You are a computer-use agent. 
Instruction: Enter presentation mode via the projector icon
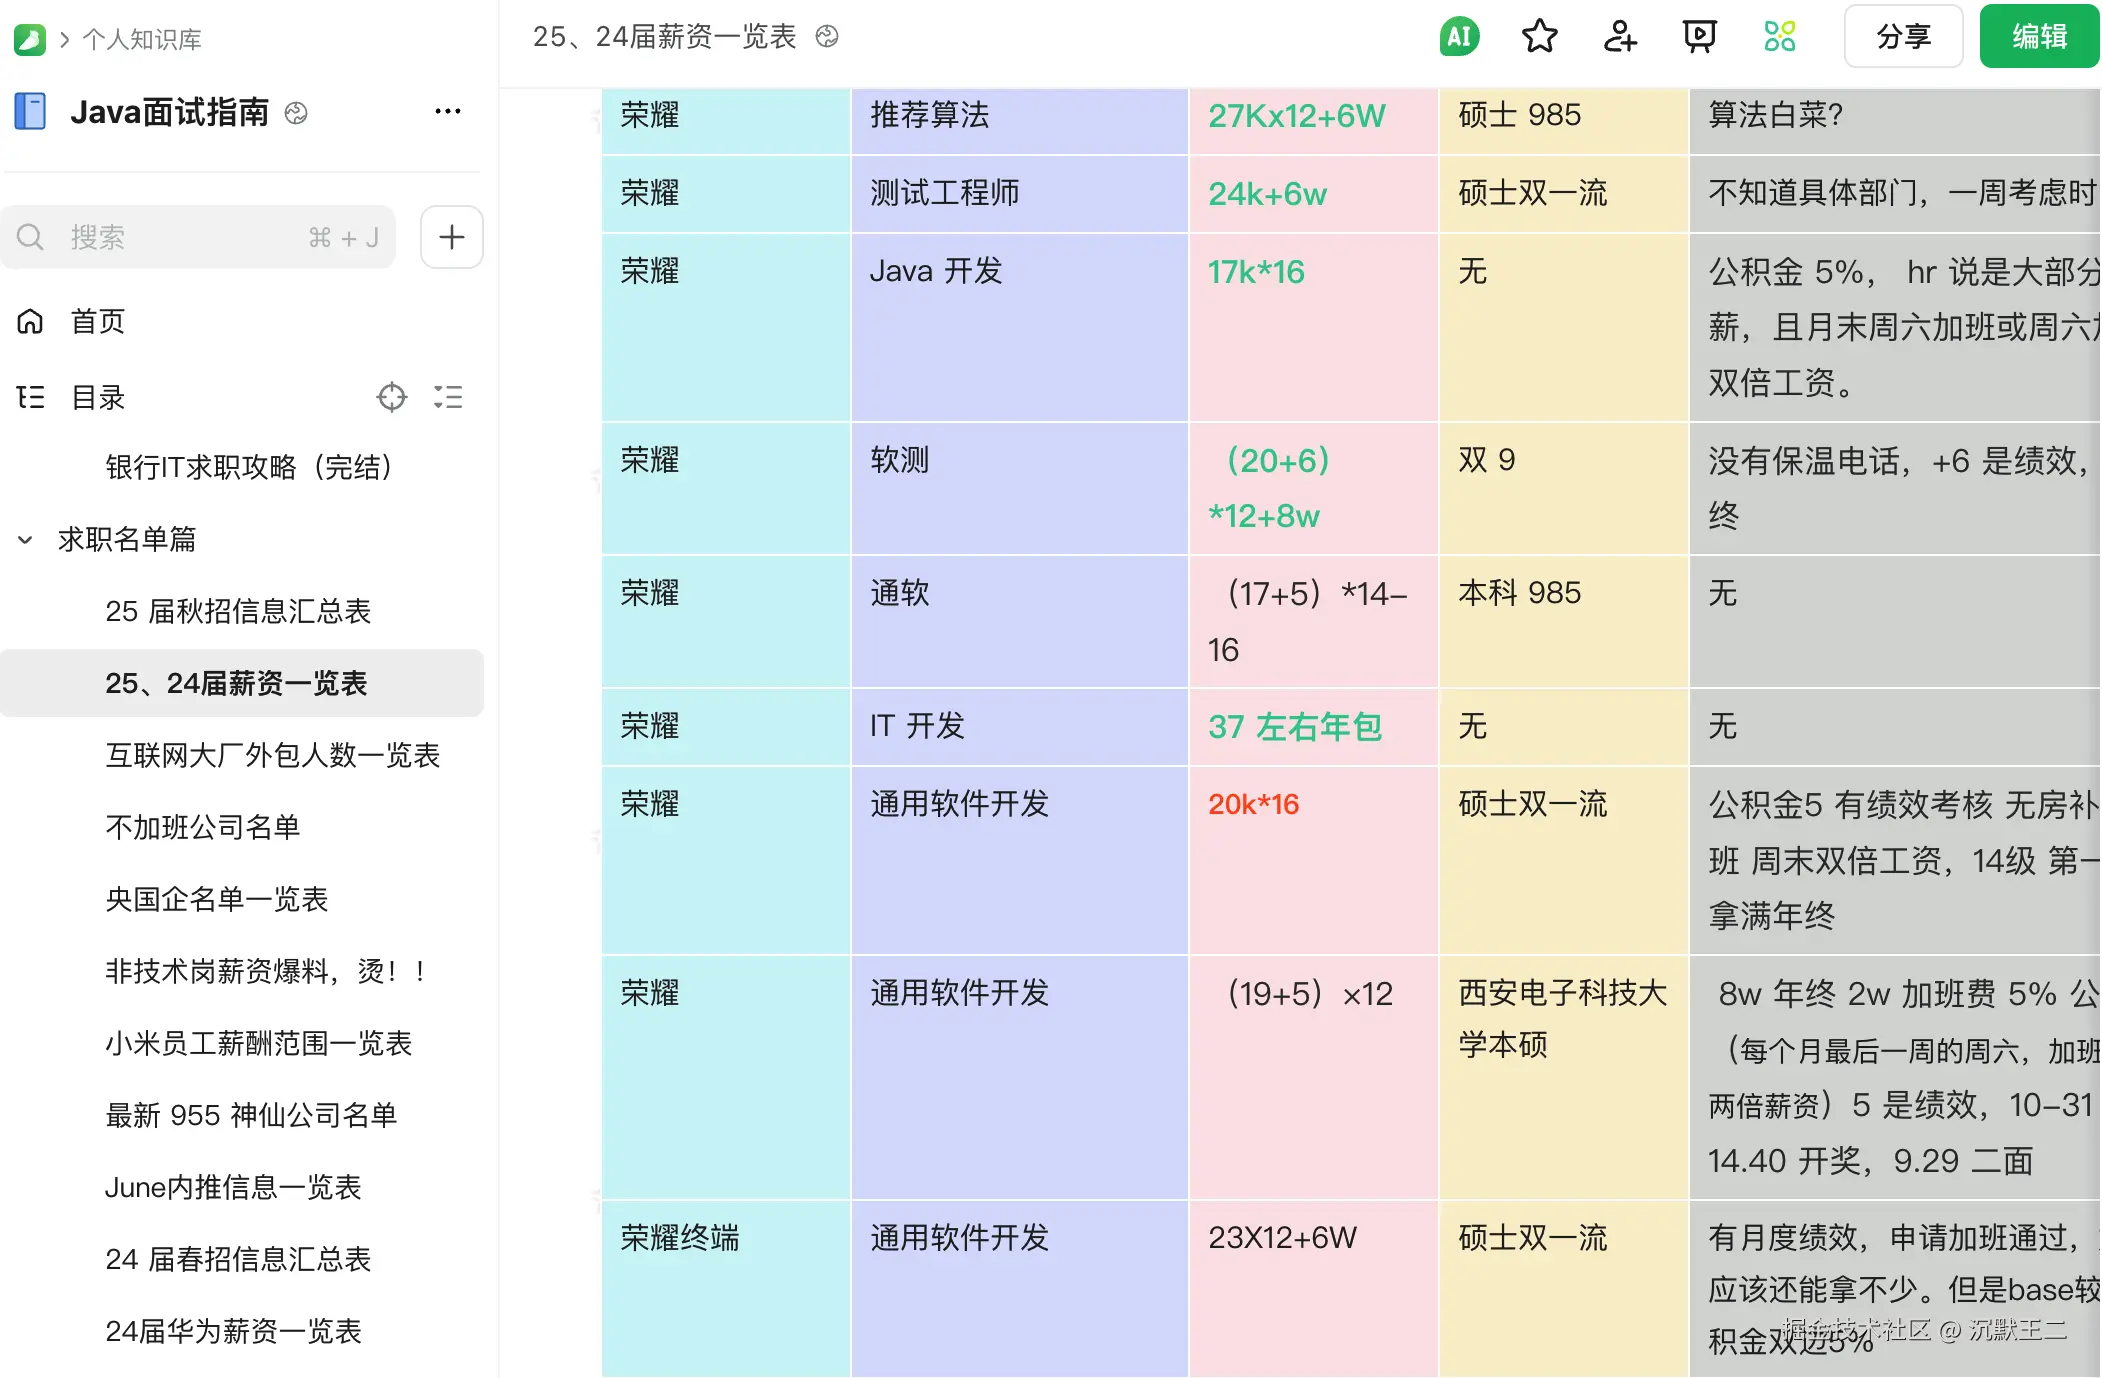tap(1698, 36)
